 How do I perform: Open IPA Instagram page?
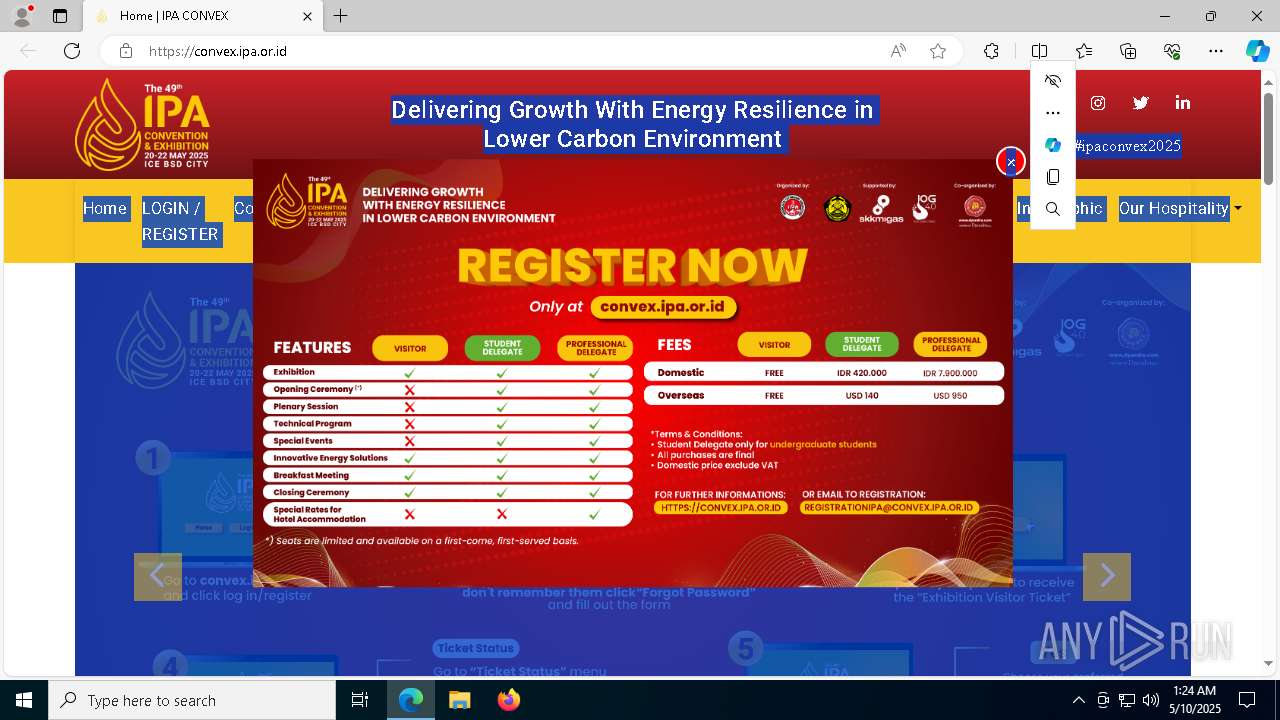(x=1098, y=103)
